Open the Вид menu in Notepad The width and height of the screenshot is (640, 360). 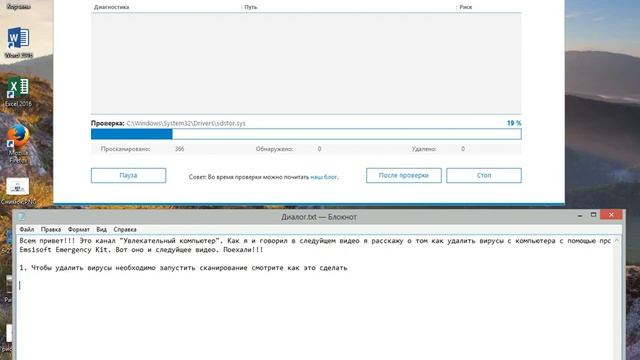pos(101,229)
